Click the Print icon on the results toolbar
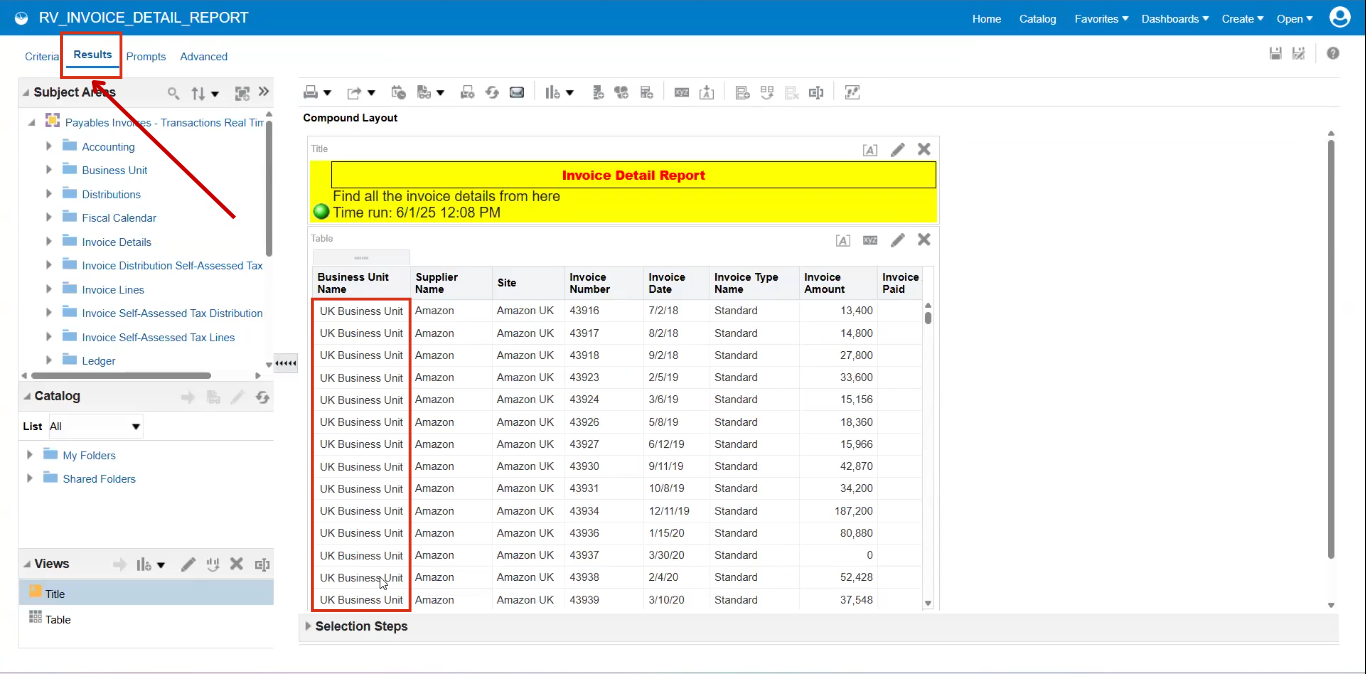 [x=311, y=91]
